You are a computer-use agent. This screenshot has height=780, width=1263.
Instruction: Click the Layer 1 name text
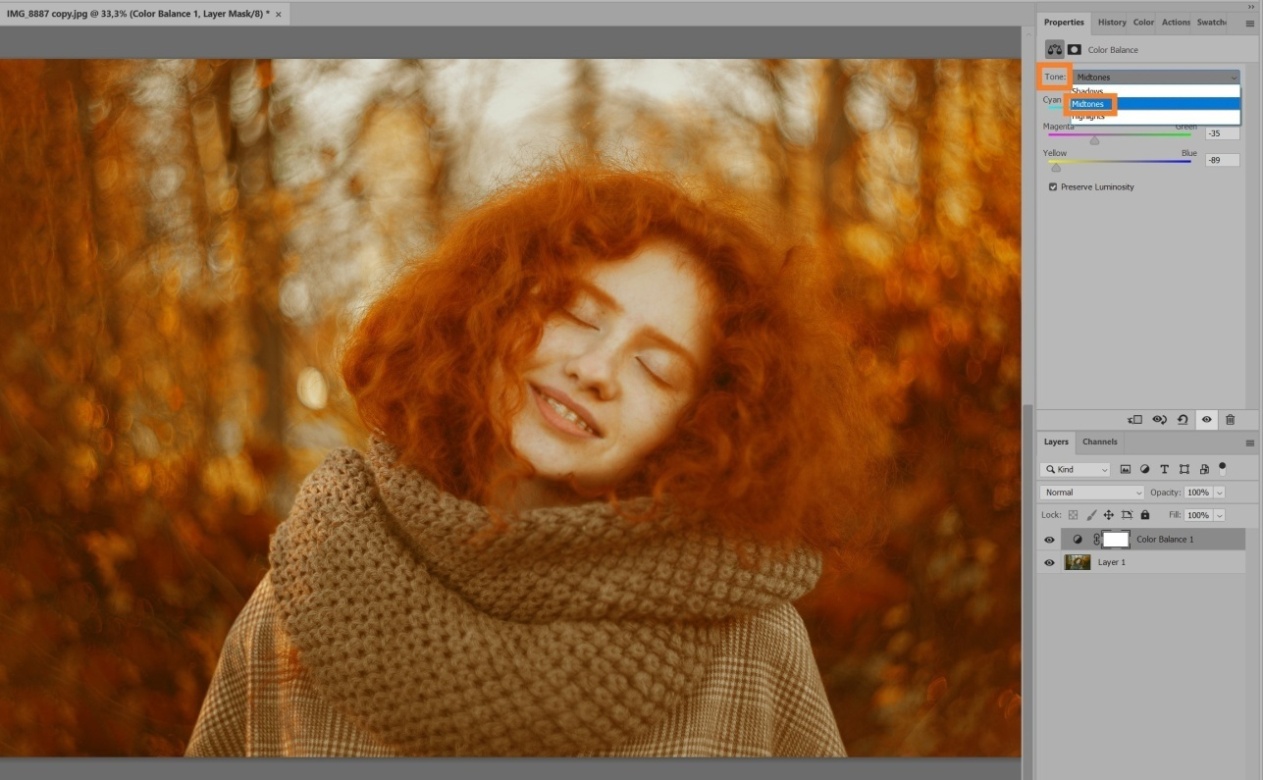1111,563
